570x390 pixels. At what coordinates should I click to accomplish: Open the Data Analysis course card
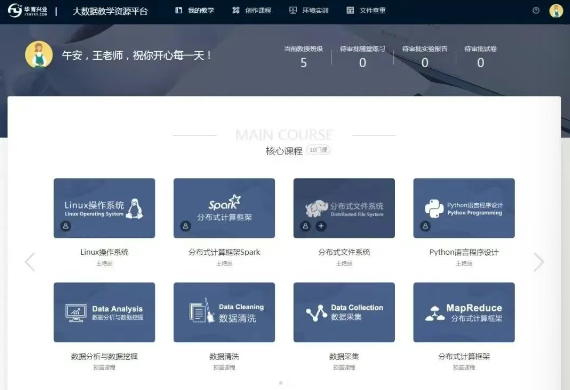[x=104, y=312]
